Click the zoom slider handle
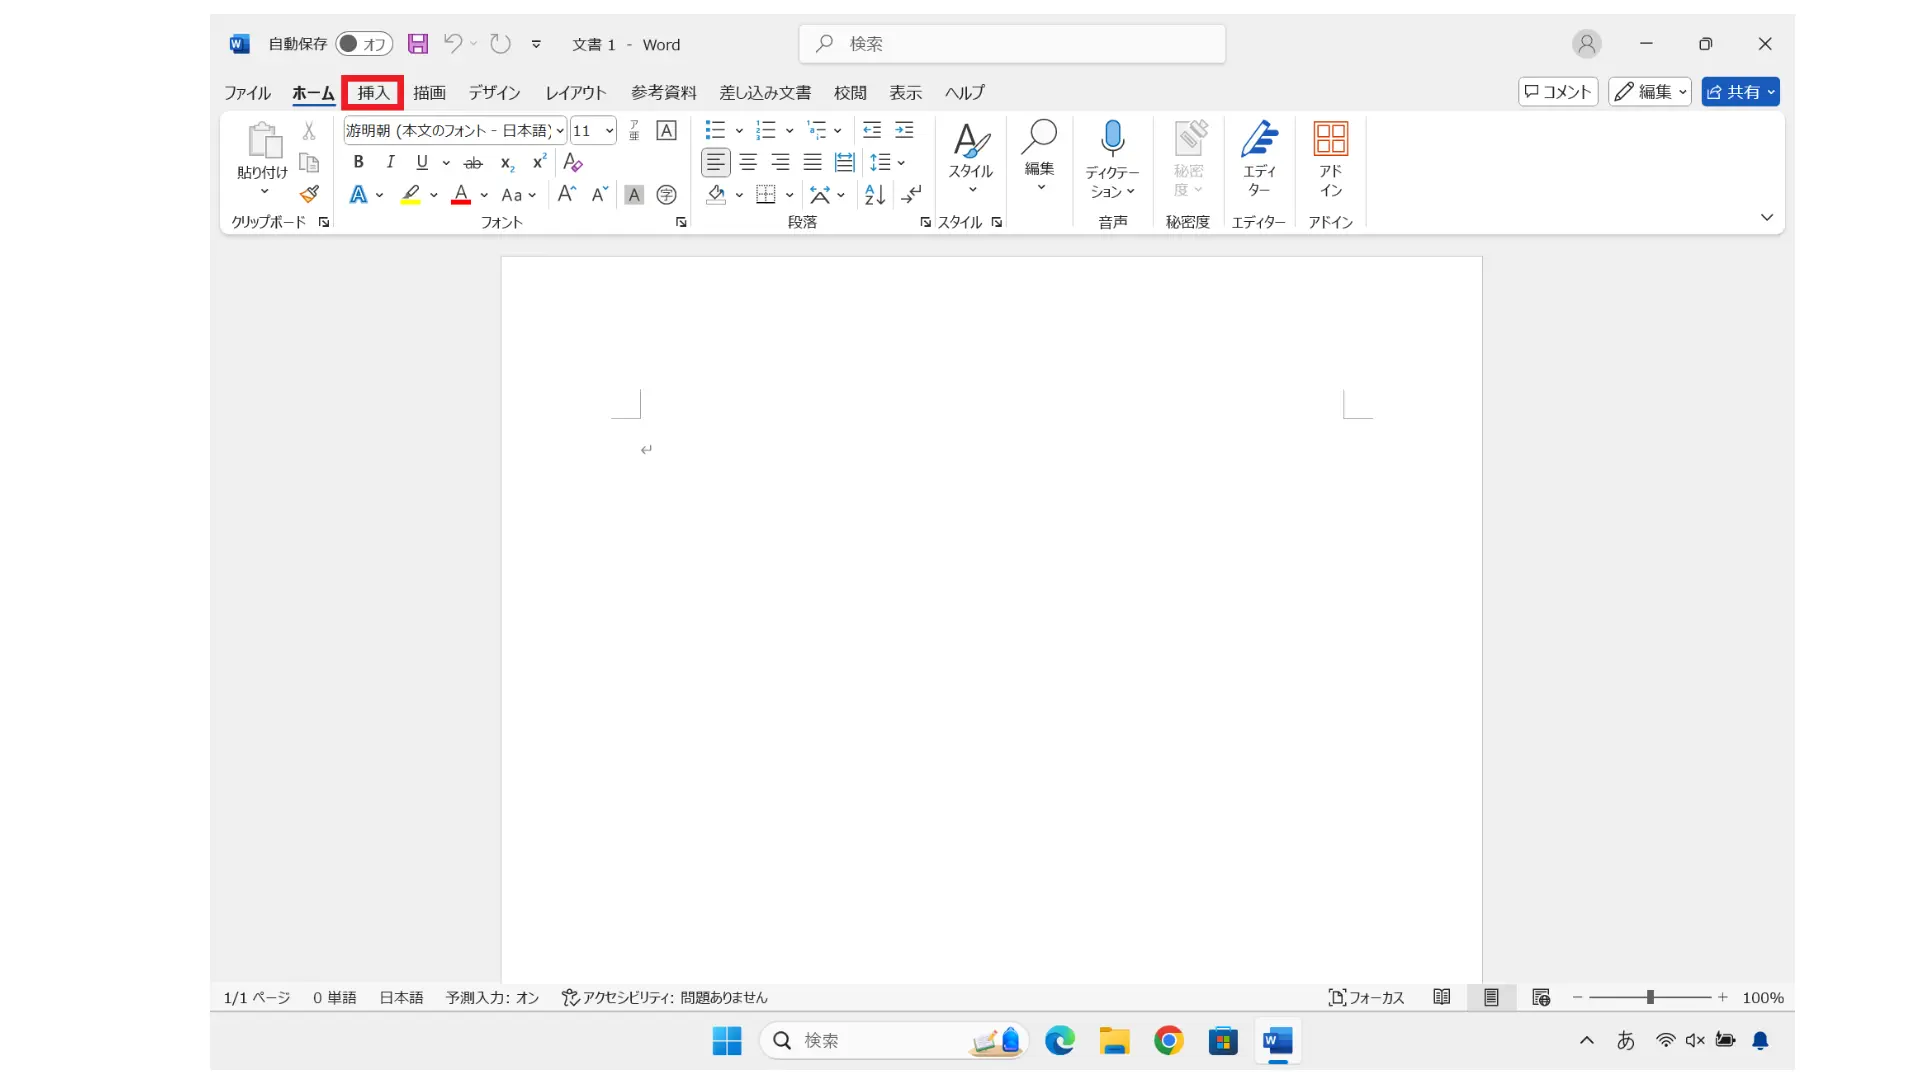 click(x=1650, y=997)
